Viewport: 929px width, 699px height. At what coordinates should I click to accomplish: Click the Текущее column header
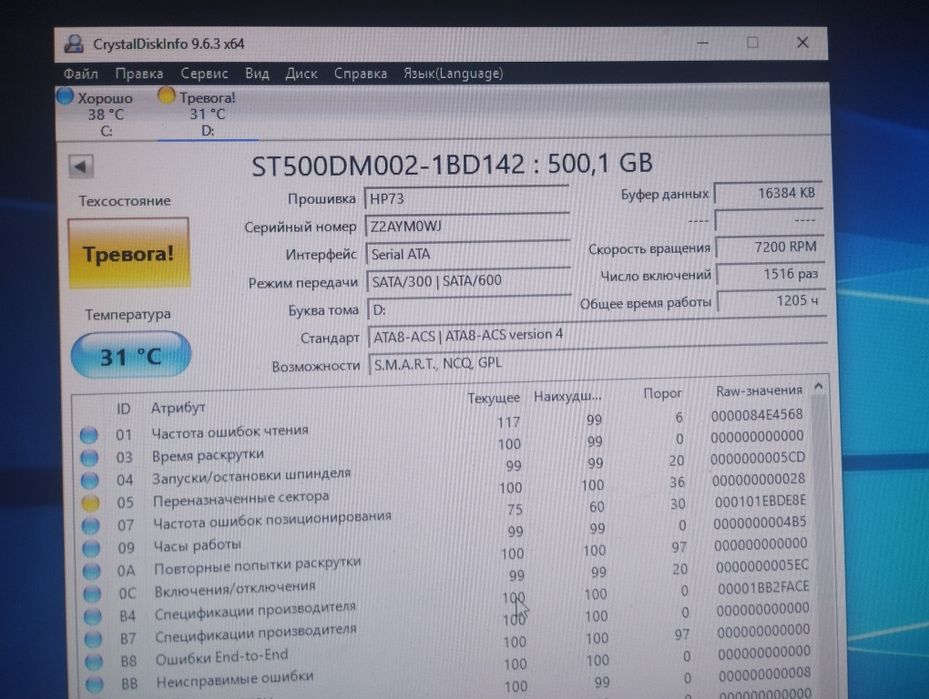(x=493, y=398)
